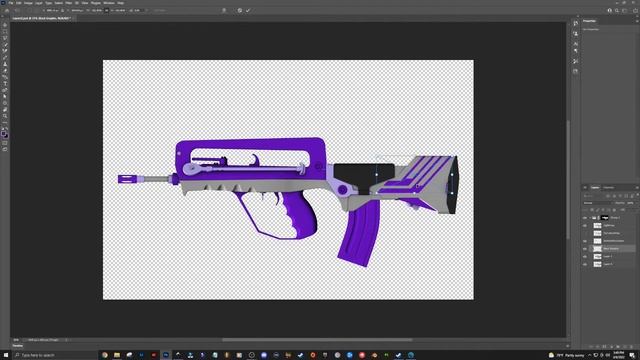Image resolution: width=640 pixels, height=360 pixels.
Task: Hide the currently selected layer
Action: coord(584,249)
